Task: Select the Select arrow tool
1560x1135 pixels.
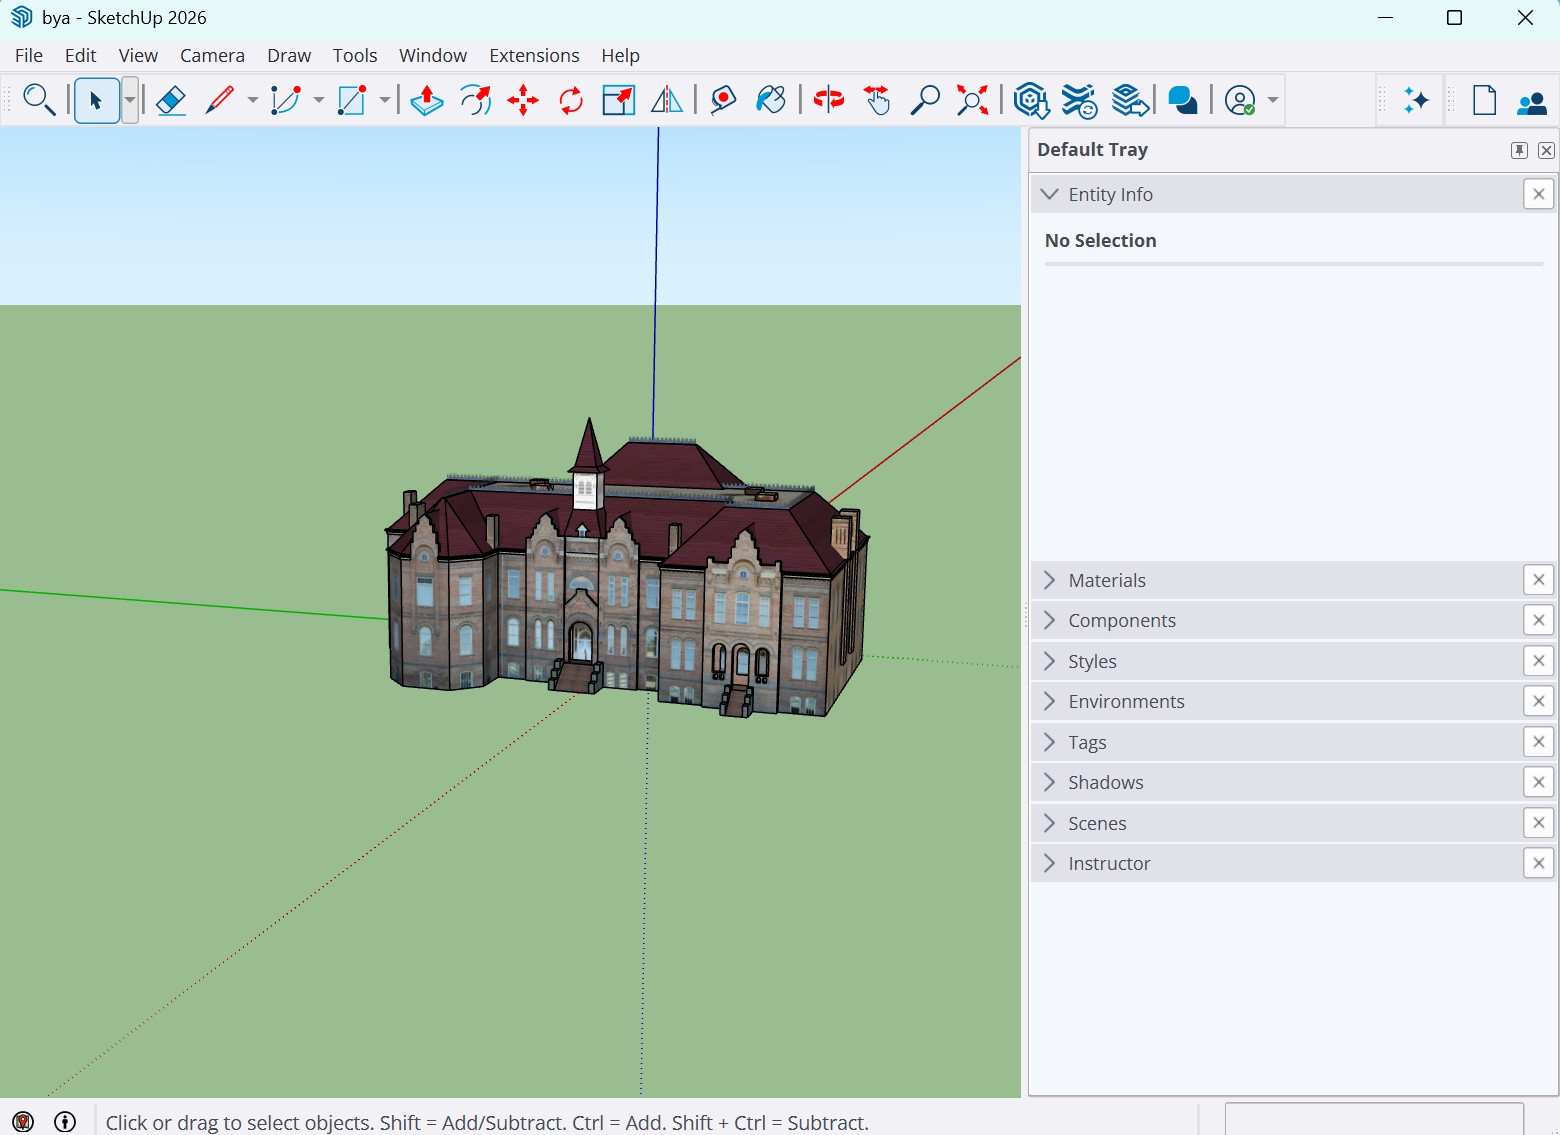Action: pos(96,100)
